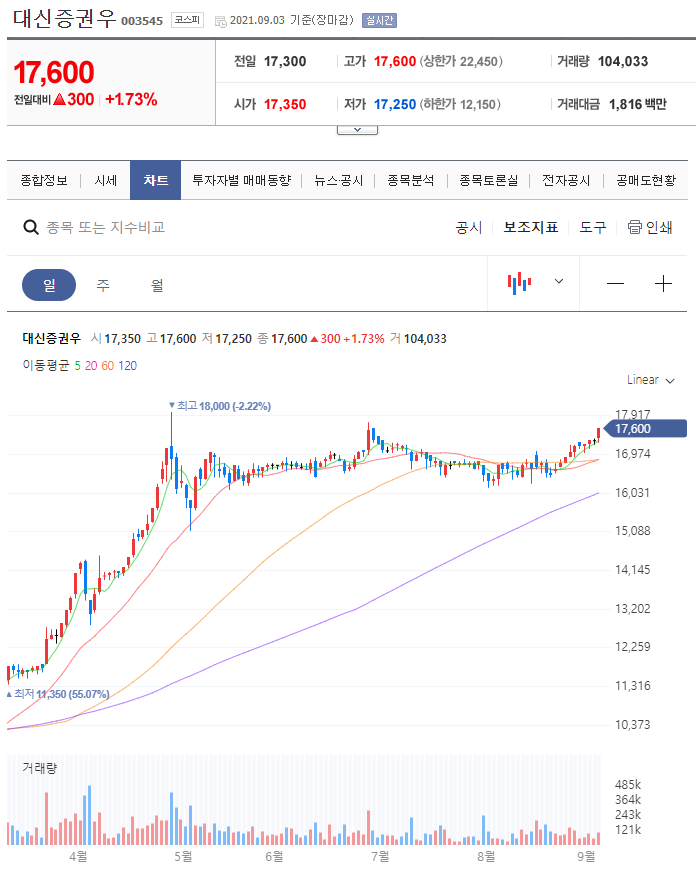Open the 도구 tools menu

tap(593, 227)
